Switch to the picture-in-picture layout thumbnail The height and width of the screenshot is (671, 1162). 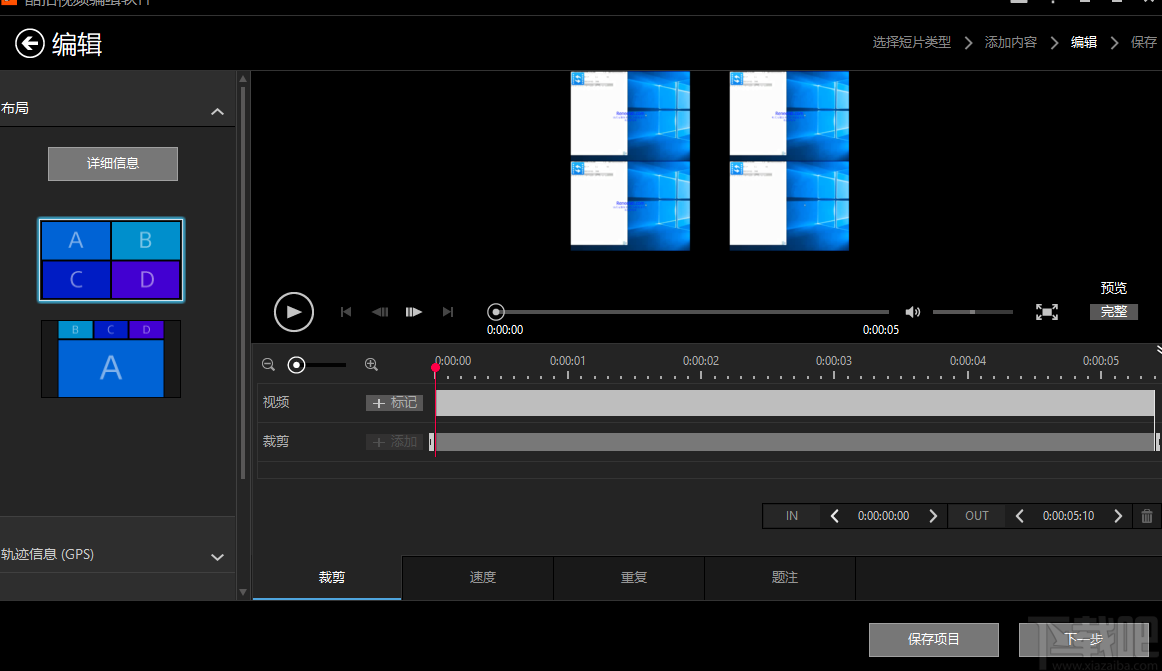pyautogui.click(x=111, y=358)
